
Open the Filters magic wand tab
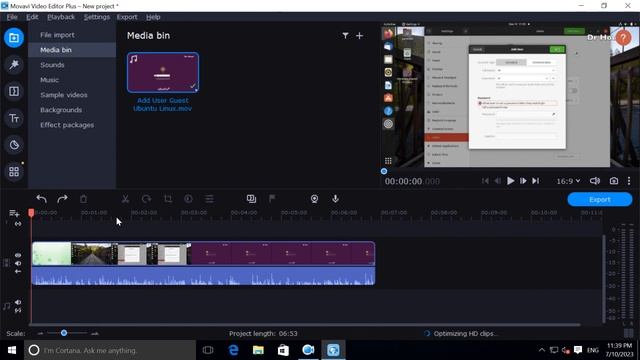[x=14, y=64]
